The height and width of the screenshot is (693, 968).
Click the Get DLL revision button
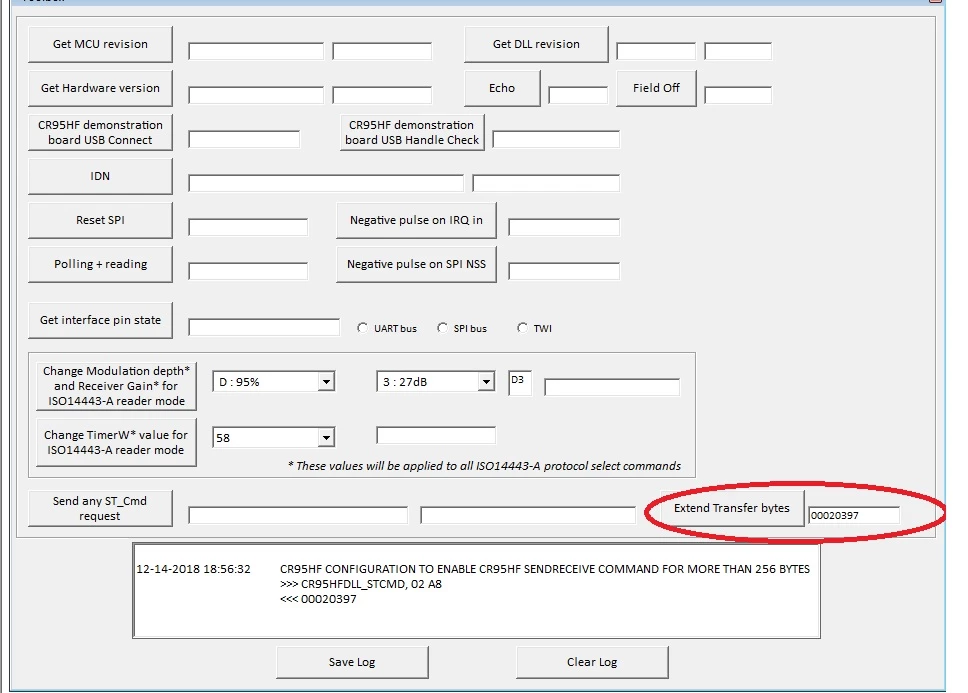(x=536, y=44)
